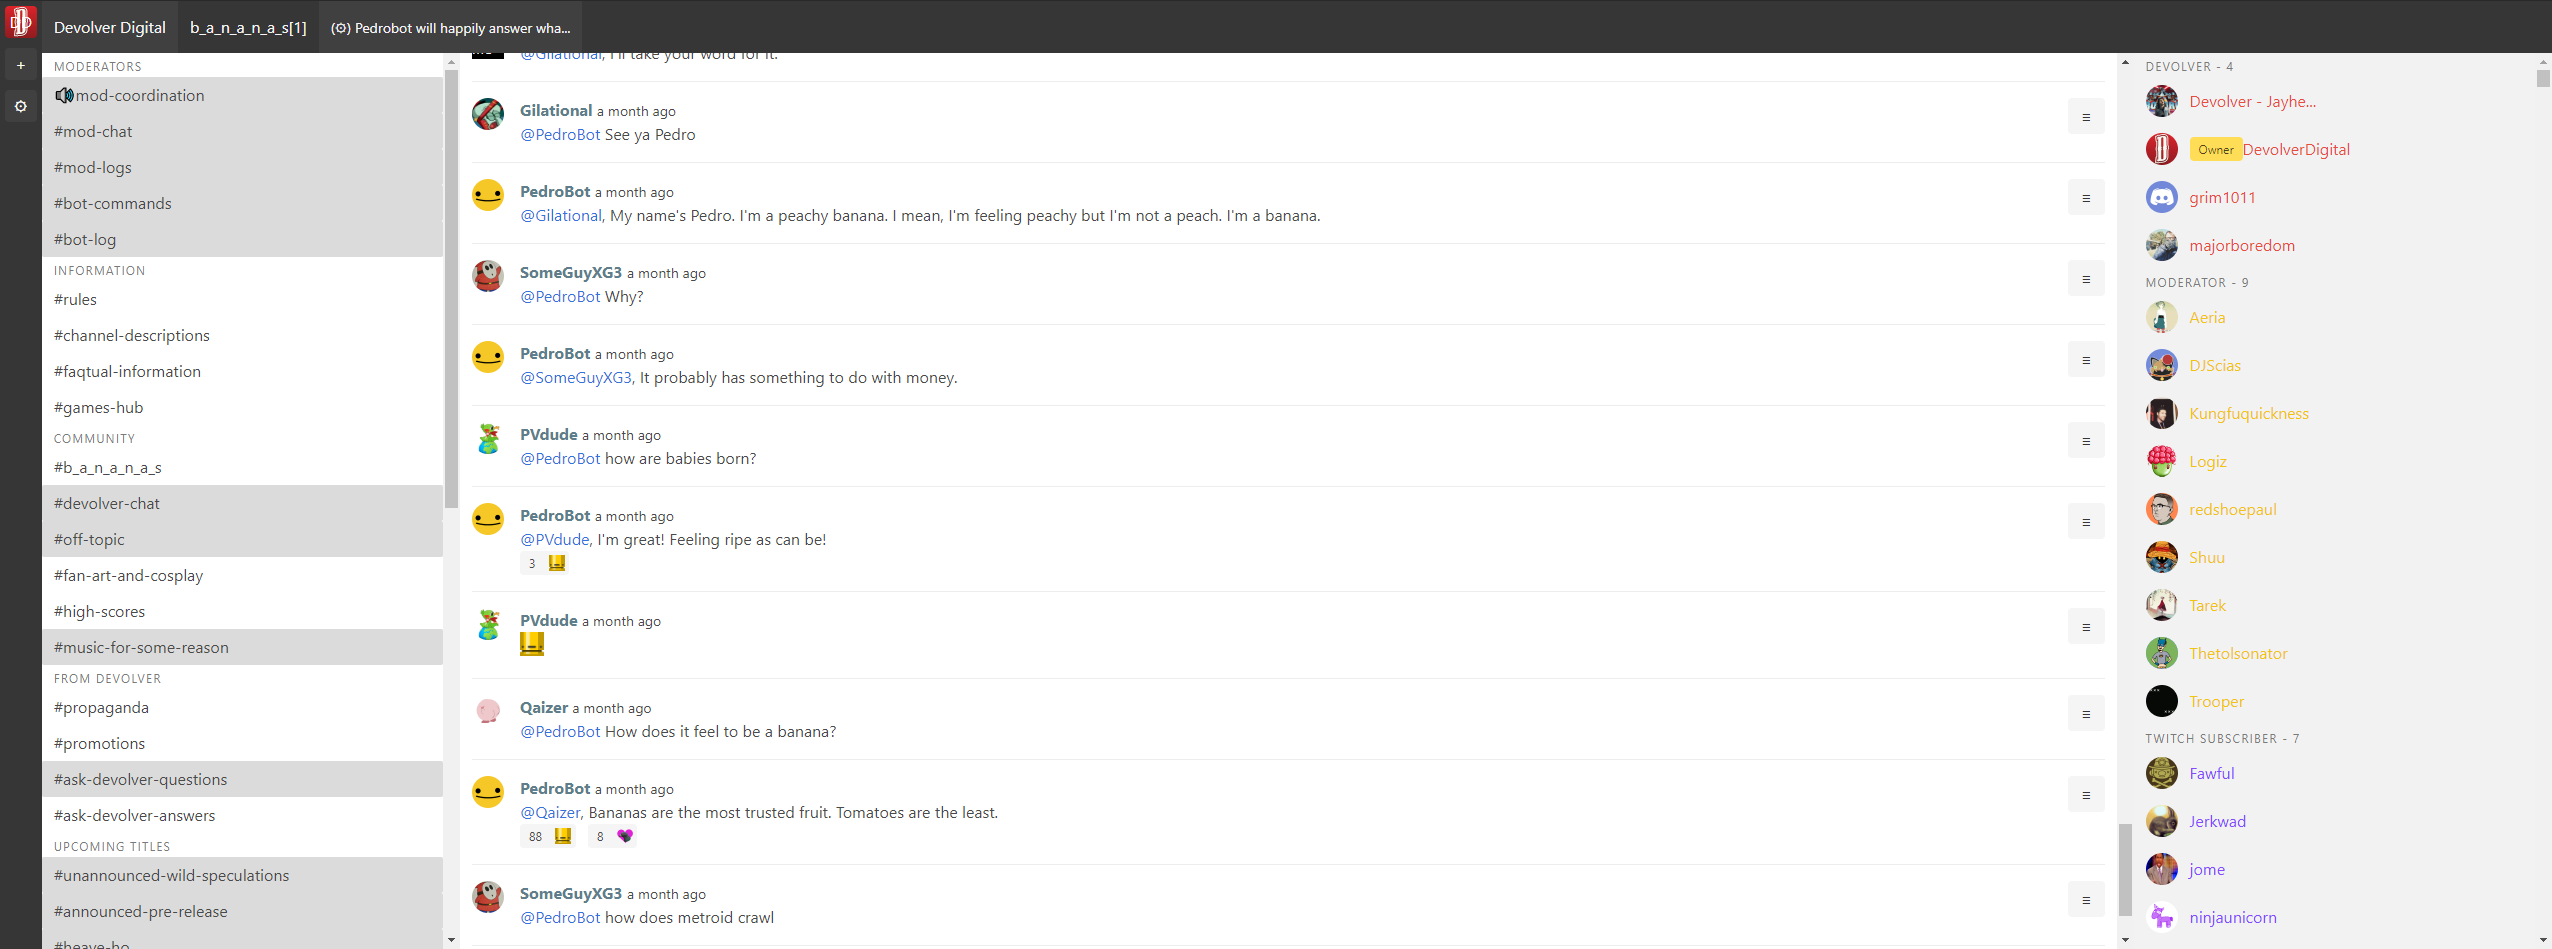Open the #channel-descriptions channel
This screenshot has height=949, width=2552.
pos(242,335)
